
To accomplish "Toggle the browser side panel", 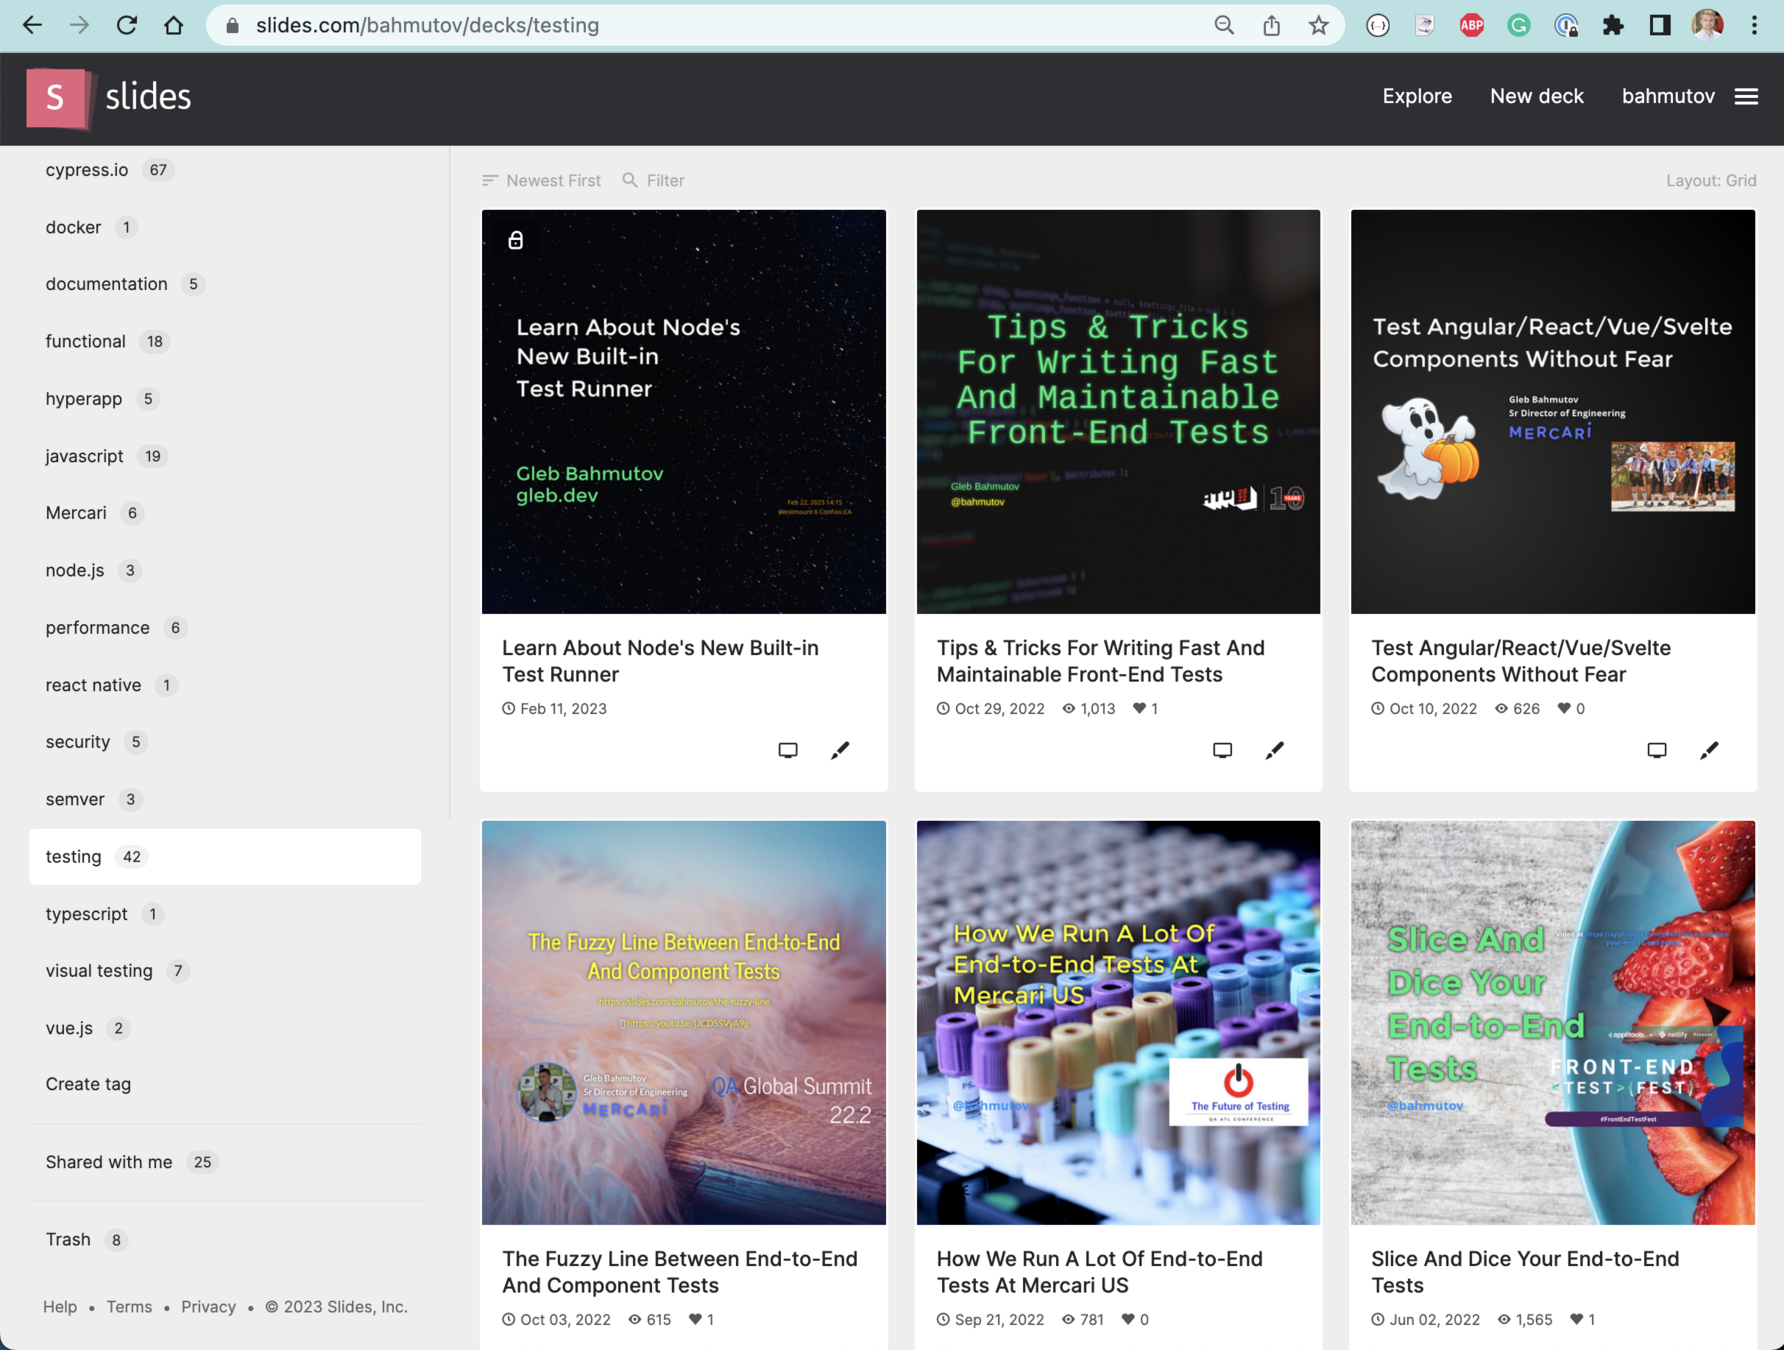I will (x=1660, y=25).
